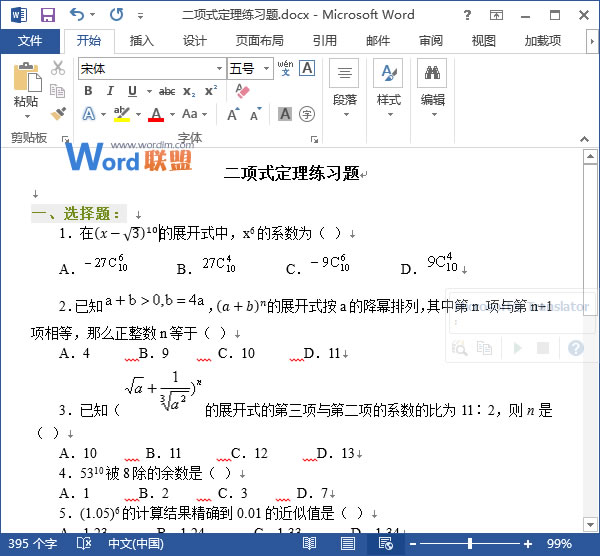Expand the font size dropdown 五号

(x=266, y=68)
